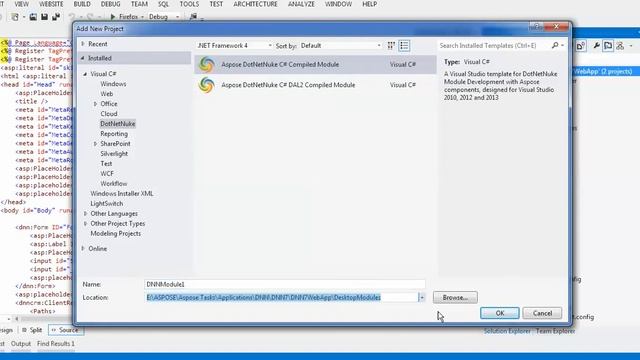
Task: Click the Browse... button
Action: (x=455, y=298)
